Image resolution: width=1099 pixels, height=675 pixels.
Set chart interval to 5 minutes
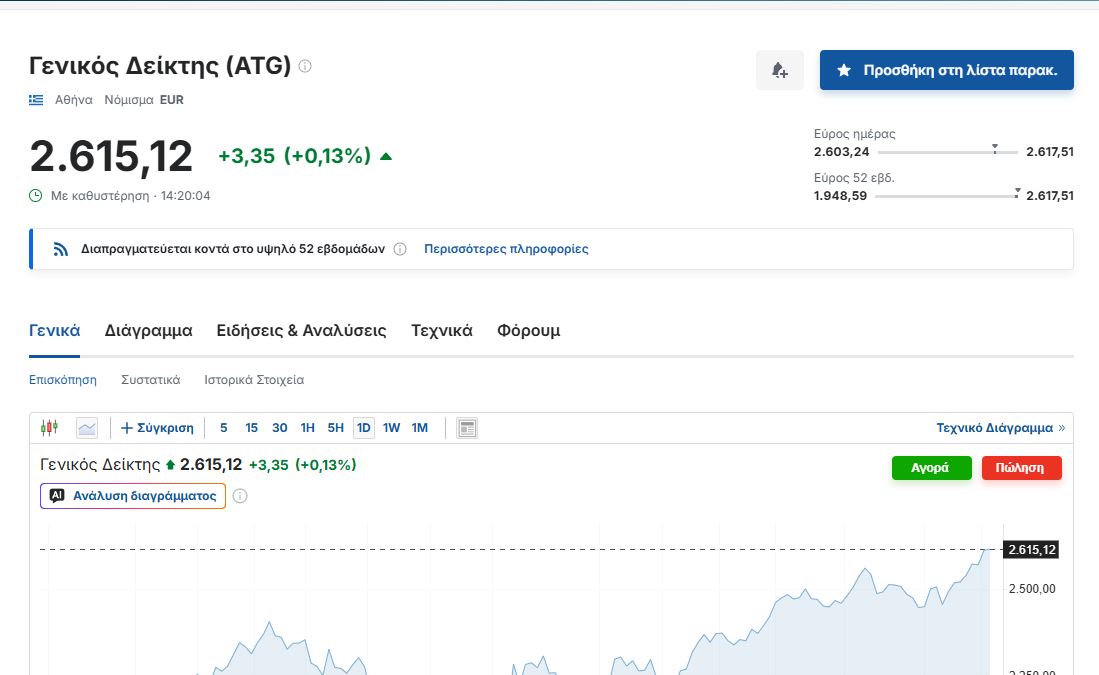click(x=224, y=428)
